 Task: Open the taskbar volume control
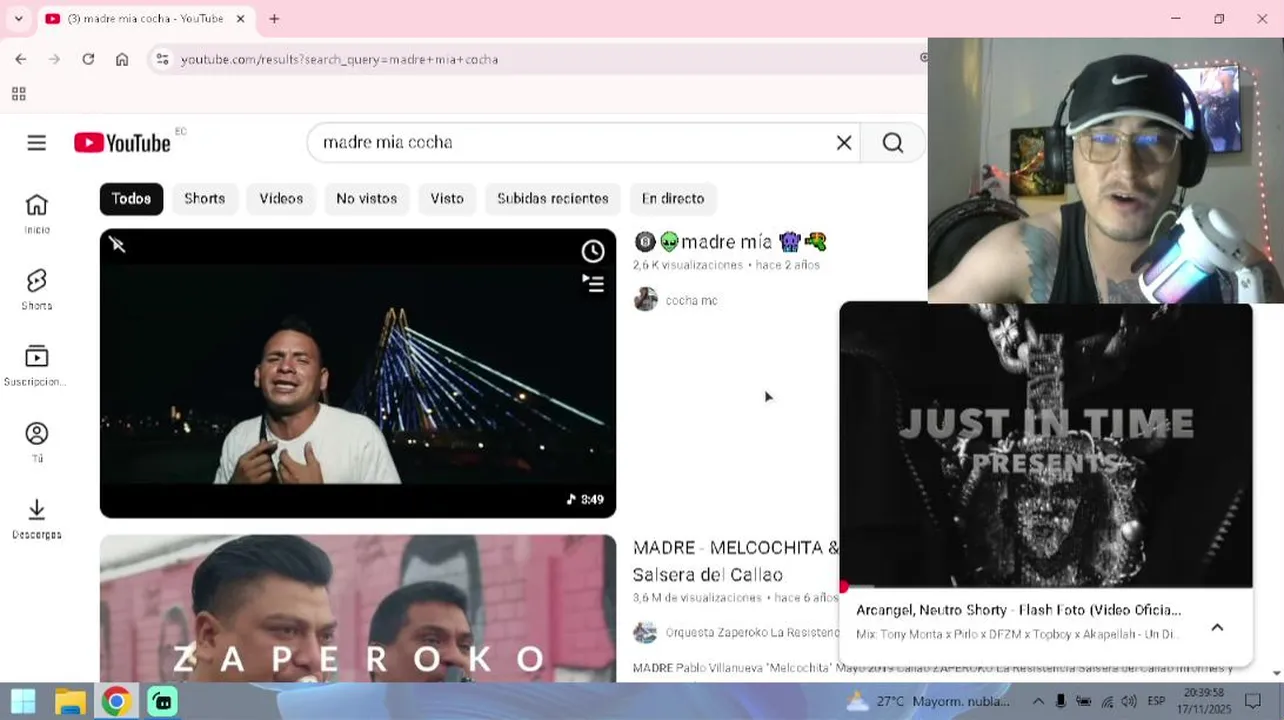[1129, 701]
